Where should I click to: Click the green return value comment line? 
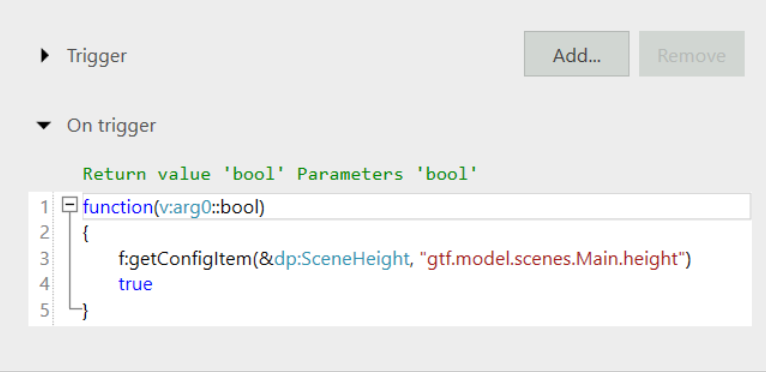pyautogui.click(x=280, y=174)
